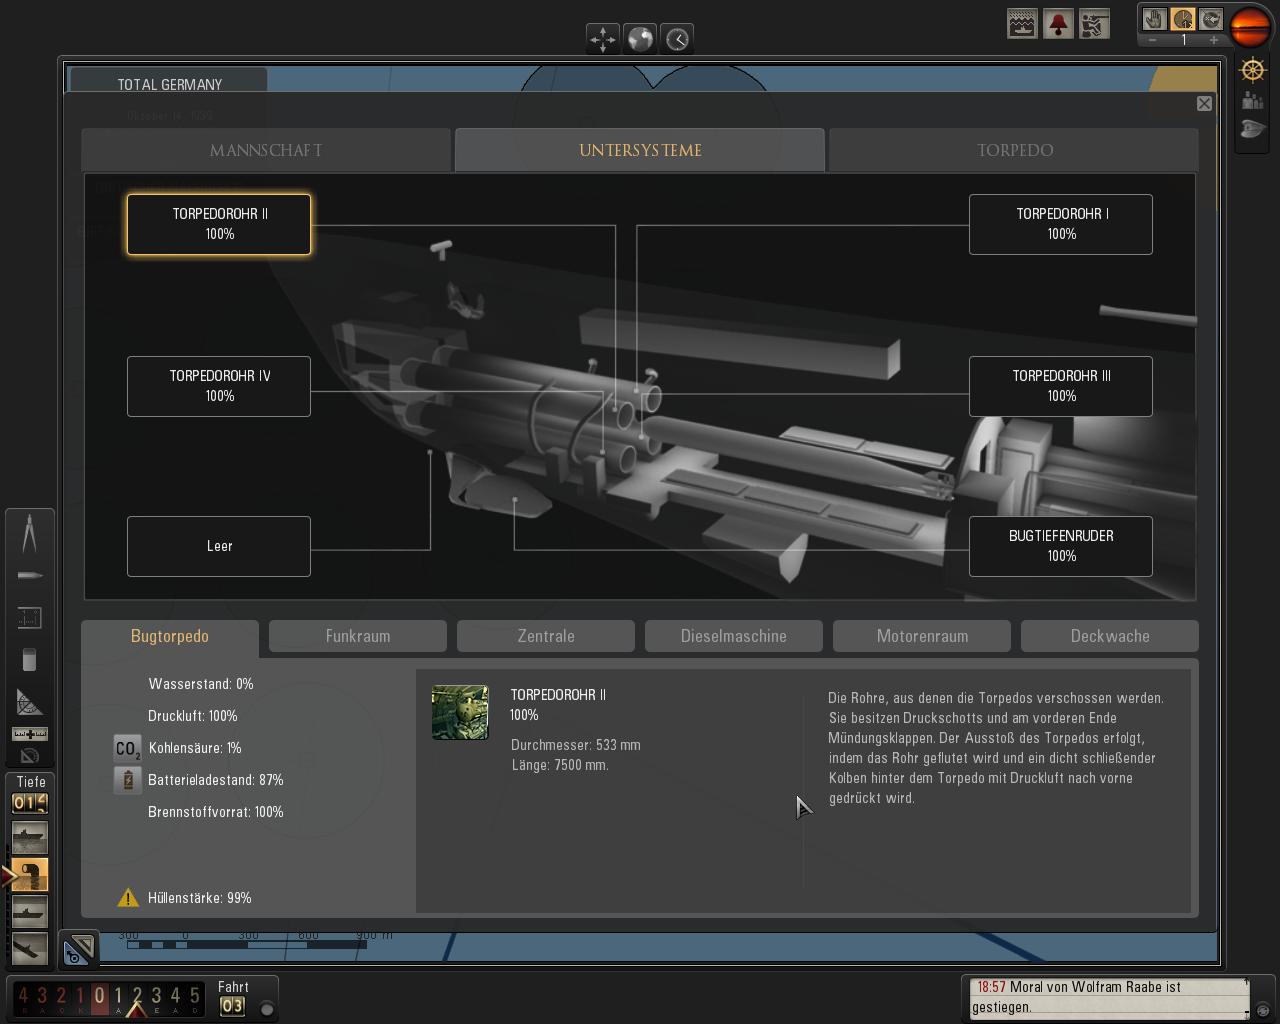Image resolution: width=1280 pixels, height=1024 pixels.
Task: Select the ruler measuring tool
Action: [30, 734]
